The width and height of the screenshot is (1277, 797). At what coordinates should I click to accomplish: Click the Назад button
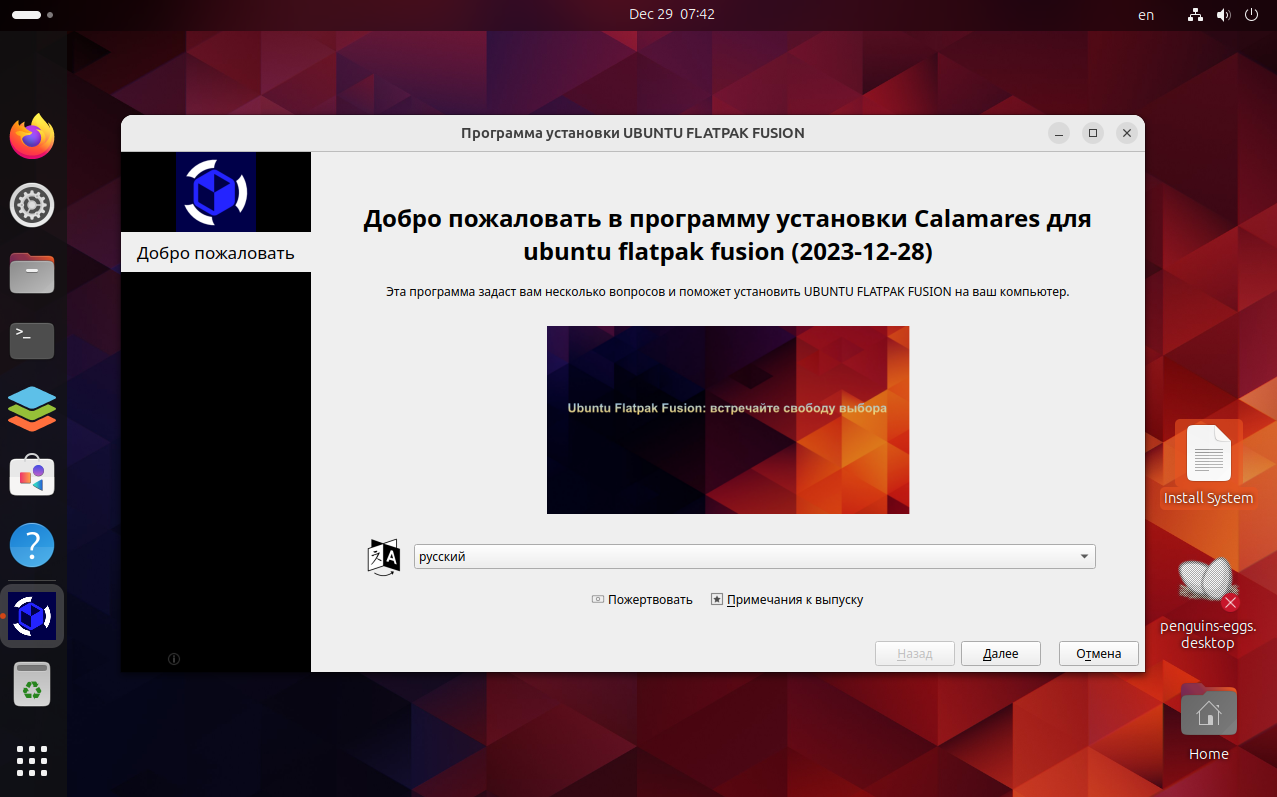tap(915, 653)
